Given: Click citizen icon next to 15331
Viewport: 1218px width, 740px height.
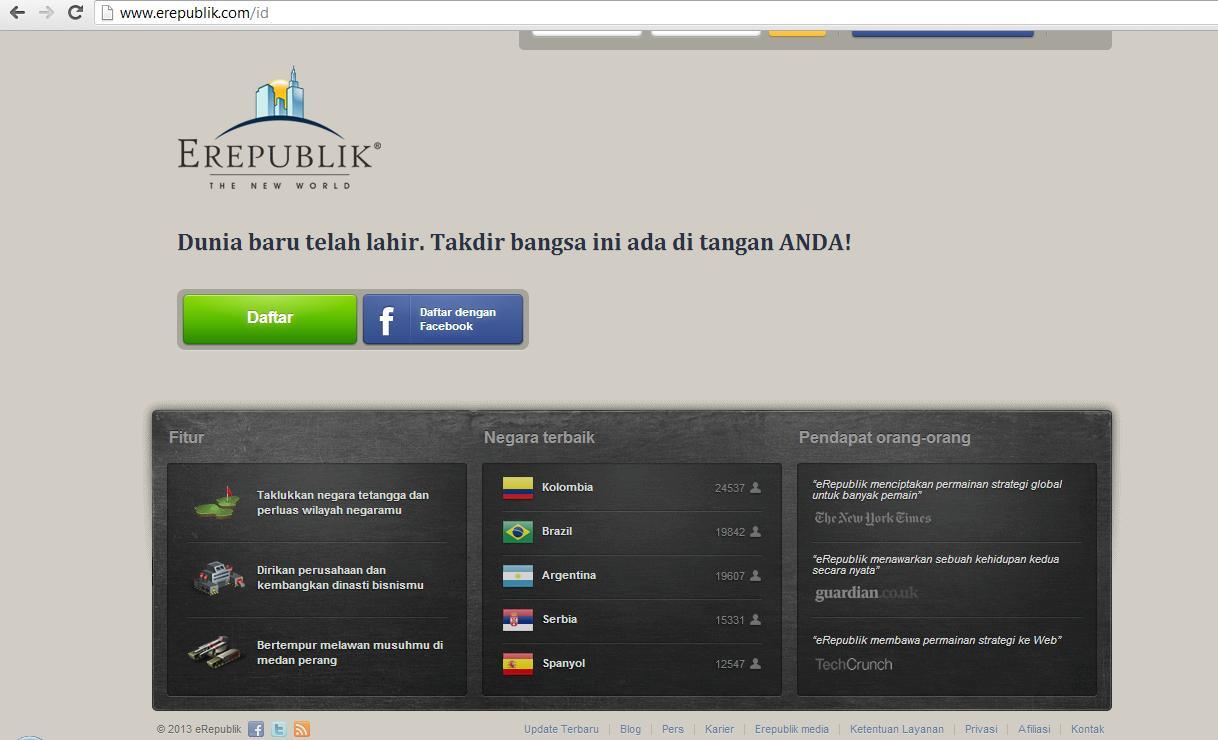Looking at the screenshot, I should [756, 620].
